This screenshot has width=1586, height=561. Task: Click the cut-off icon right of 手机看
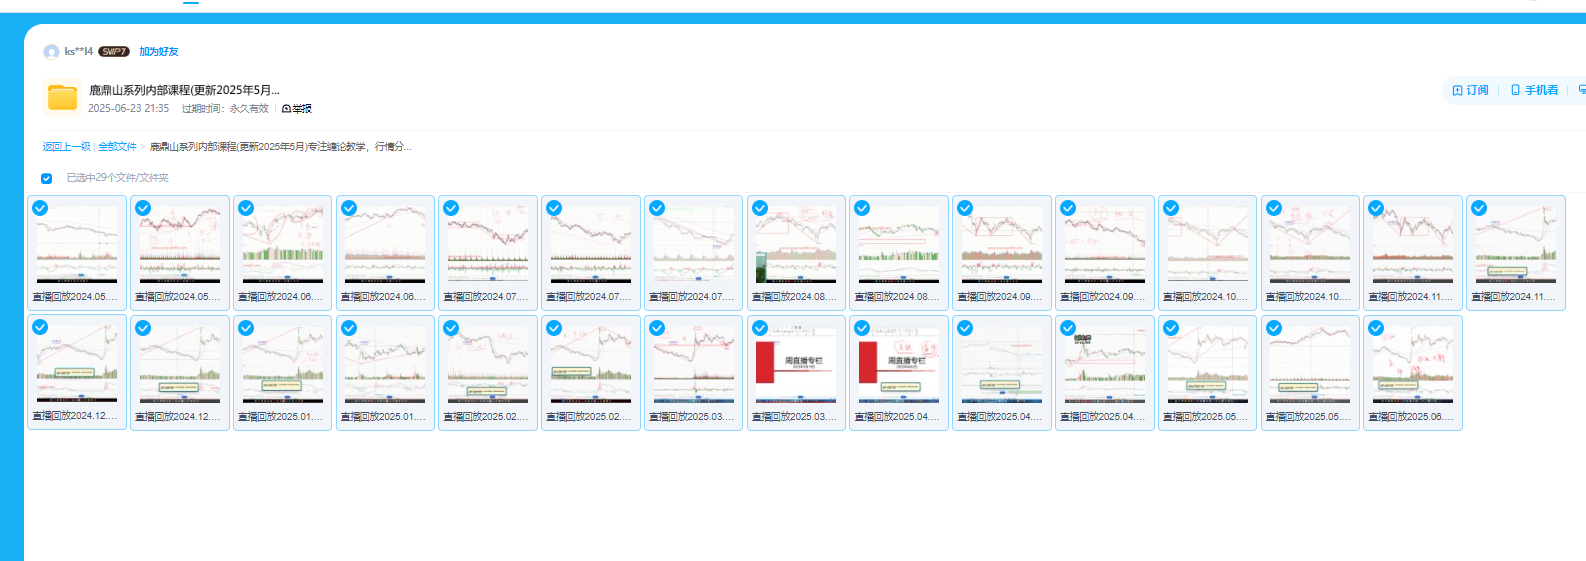(1581, 90)
